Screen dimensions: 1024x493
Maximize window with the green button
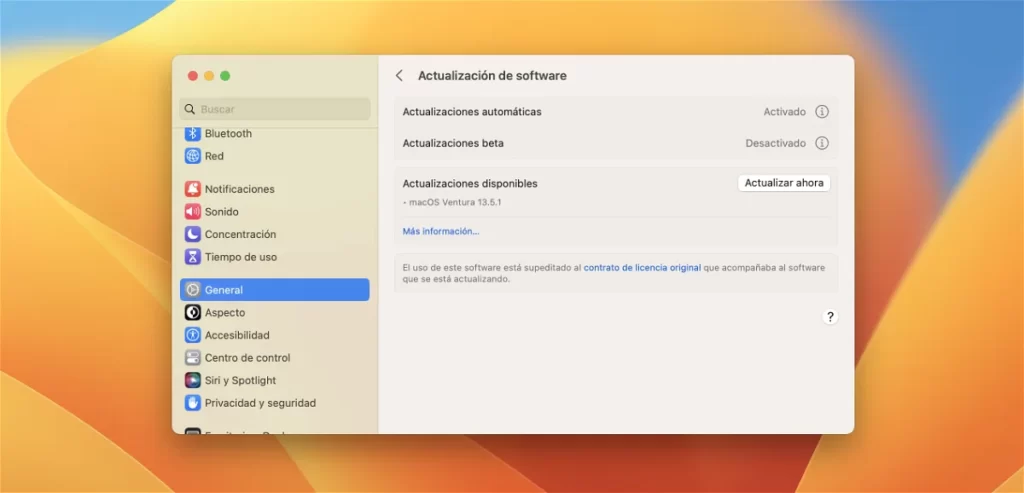pyautogui.click(x=225, y=76)
